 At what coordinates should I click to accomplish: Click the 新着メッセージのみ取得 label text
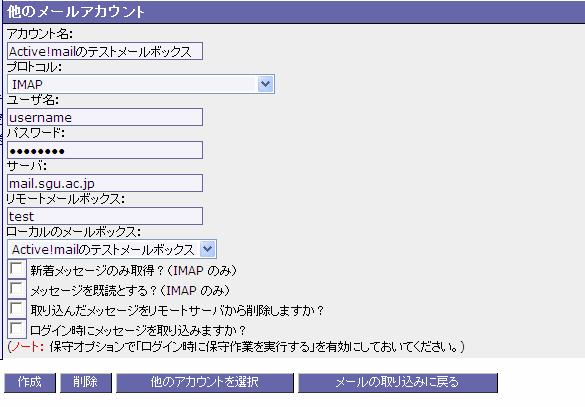tap(133, 270)
